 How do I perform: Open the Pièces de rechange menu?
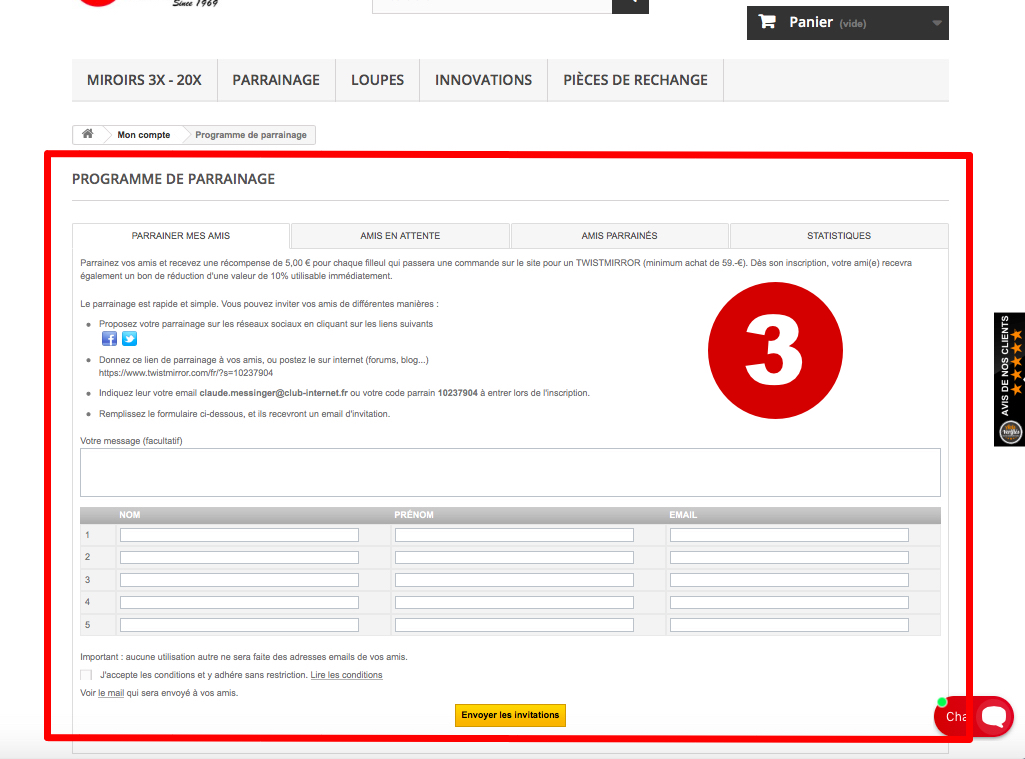[x=635, y=80]
